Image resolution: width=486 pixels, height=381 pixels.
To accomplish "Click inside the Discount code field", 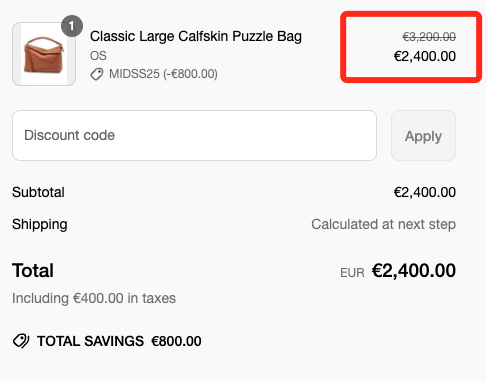I will (x=194, y=136).
